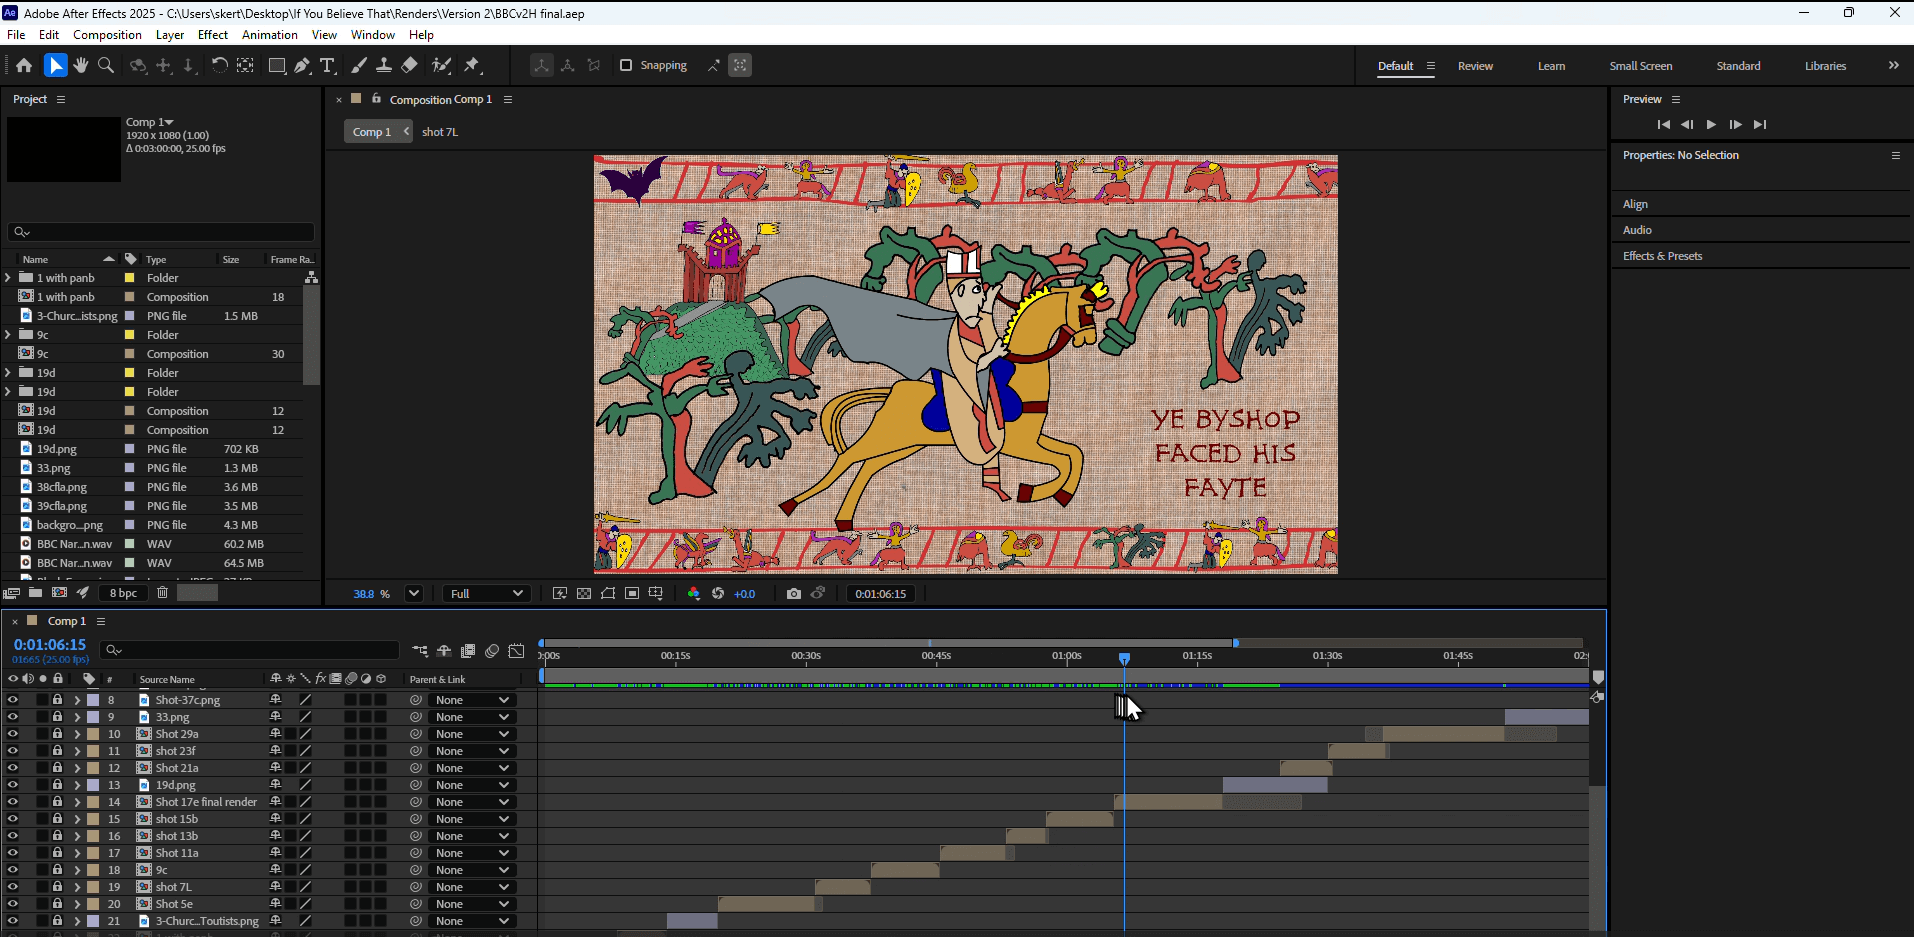Image resolution: width=1914 pixels, height=937 pixels.
Task: Show more workspaces via double chevron
Action: 1893,65
